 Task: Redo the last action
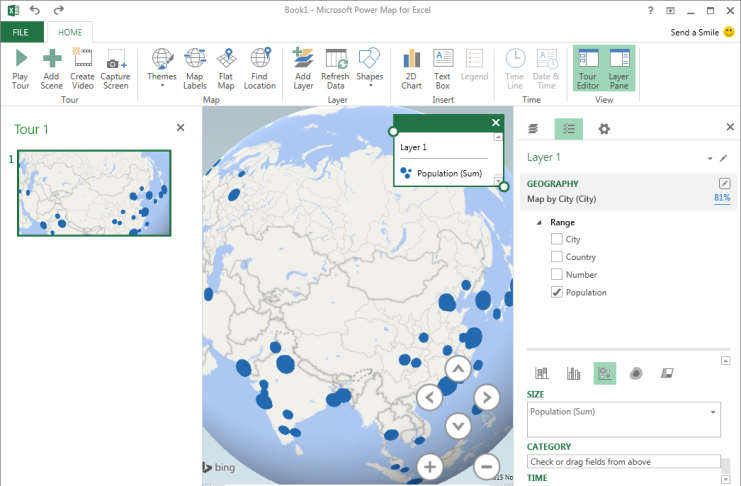[58, 10]
